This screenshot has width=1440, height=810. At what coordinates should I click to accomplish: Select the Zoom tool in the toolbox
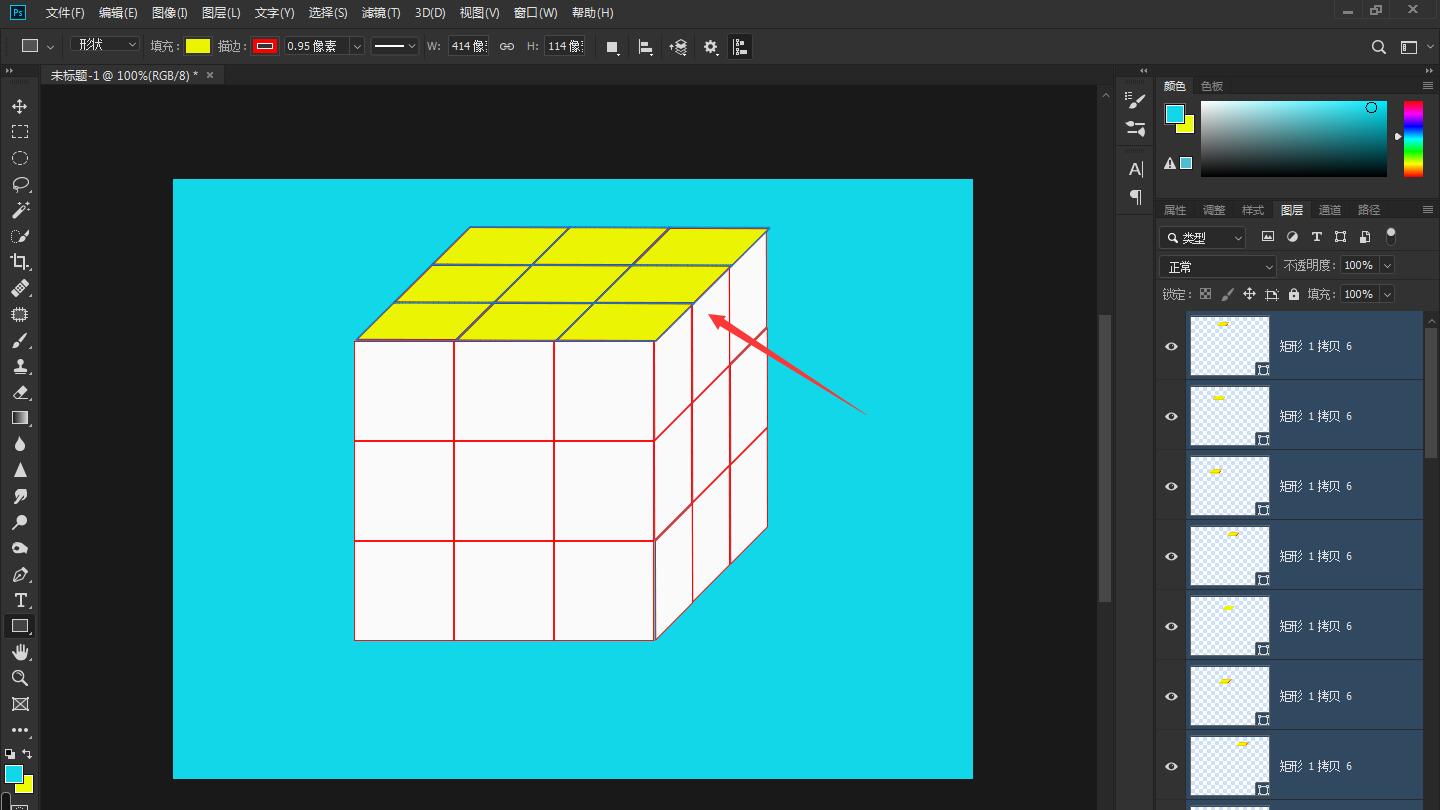[x=20, y=678]
